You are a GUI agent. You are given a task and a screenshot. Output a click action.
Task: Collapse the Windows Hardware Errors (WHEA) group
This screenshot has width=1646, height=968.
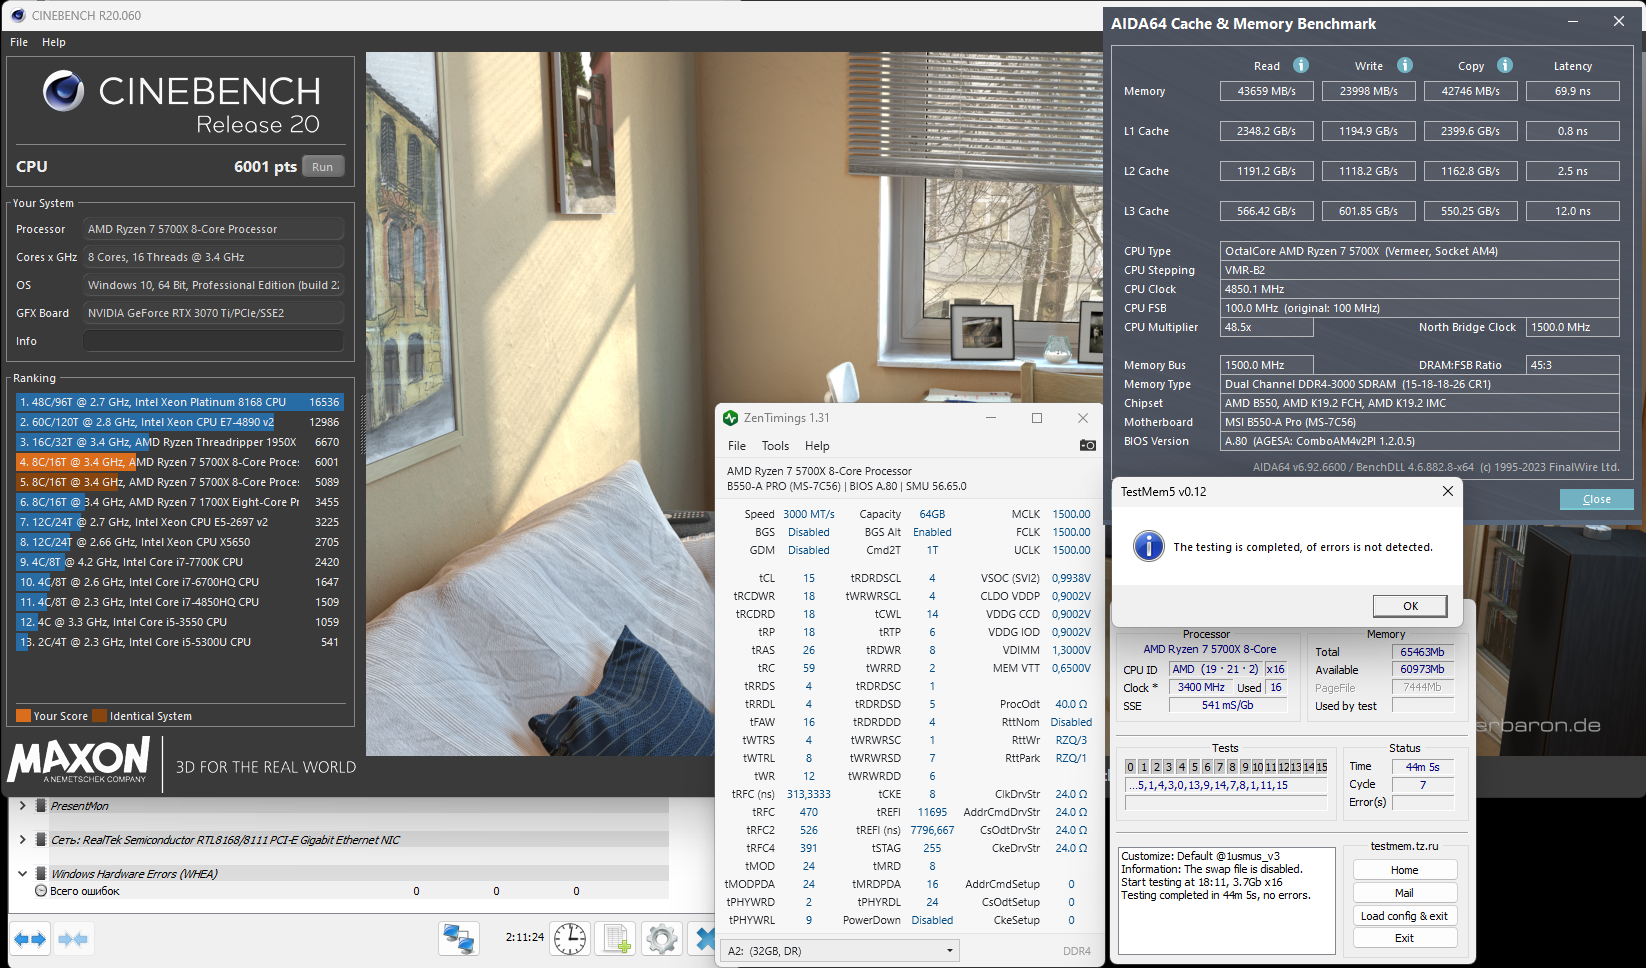click(x=22, y=873)
